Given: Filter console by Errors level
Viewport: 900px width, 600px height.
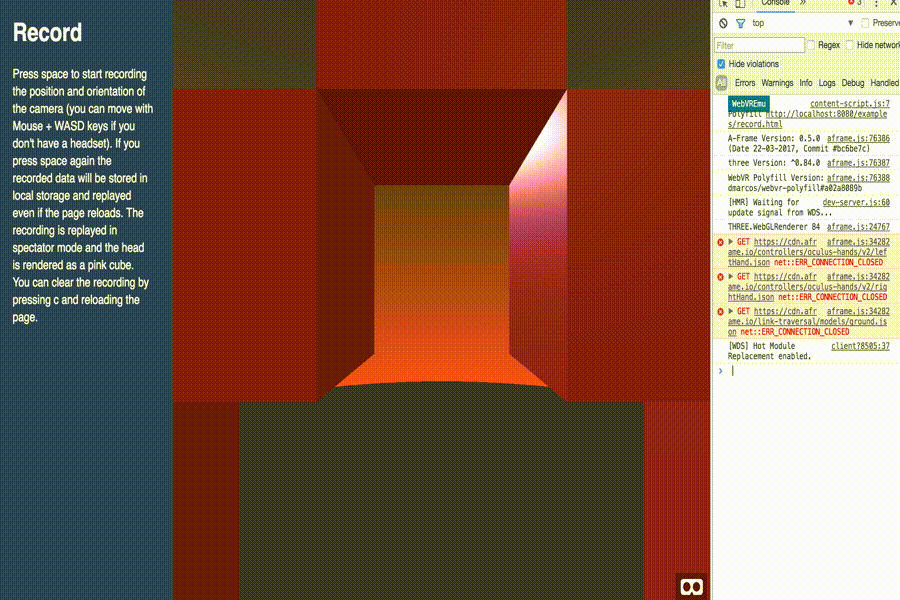Looking at the screenshot, I should tap(744, 83).
